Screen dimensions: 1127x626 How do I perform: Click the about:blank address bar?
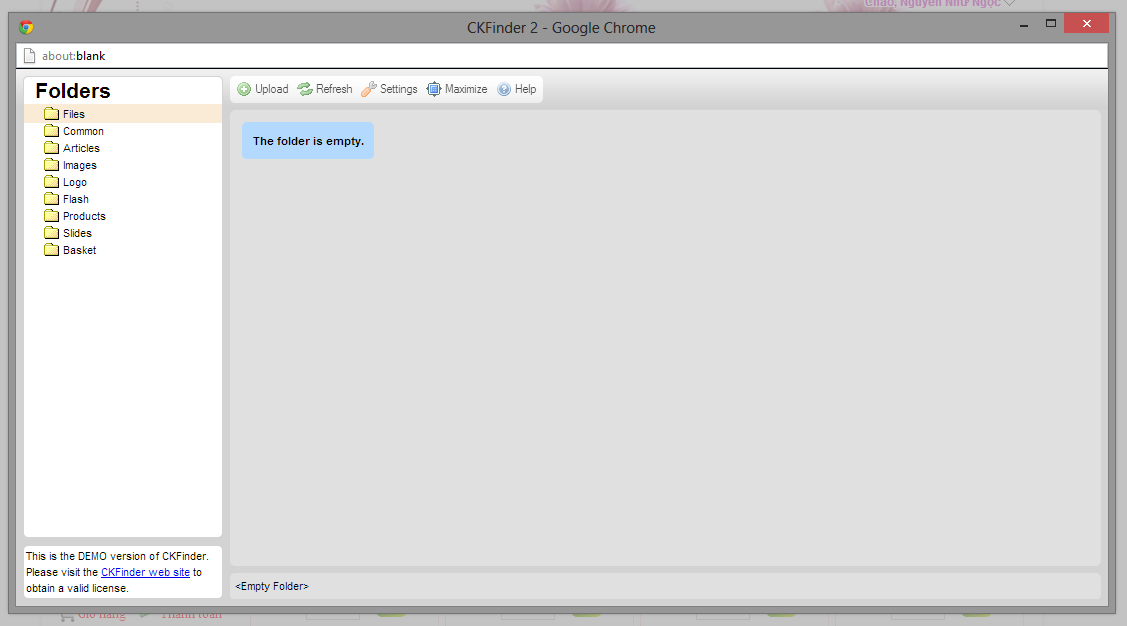[x=562, y=55]
